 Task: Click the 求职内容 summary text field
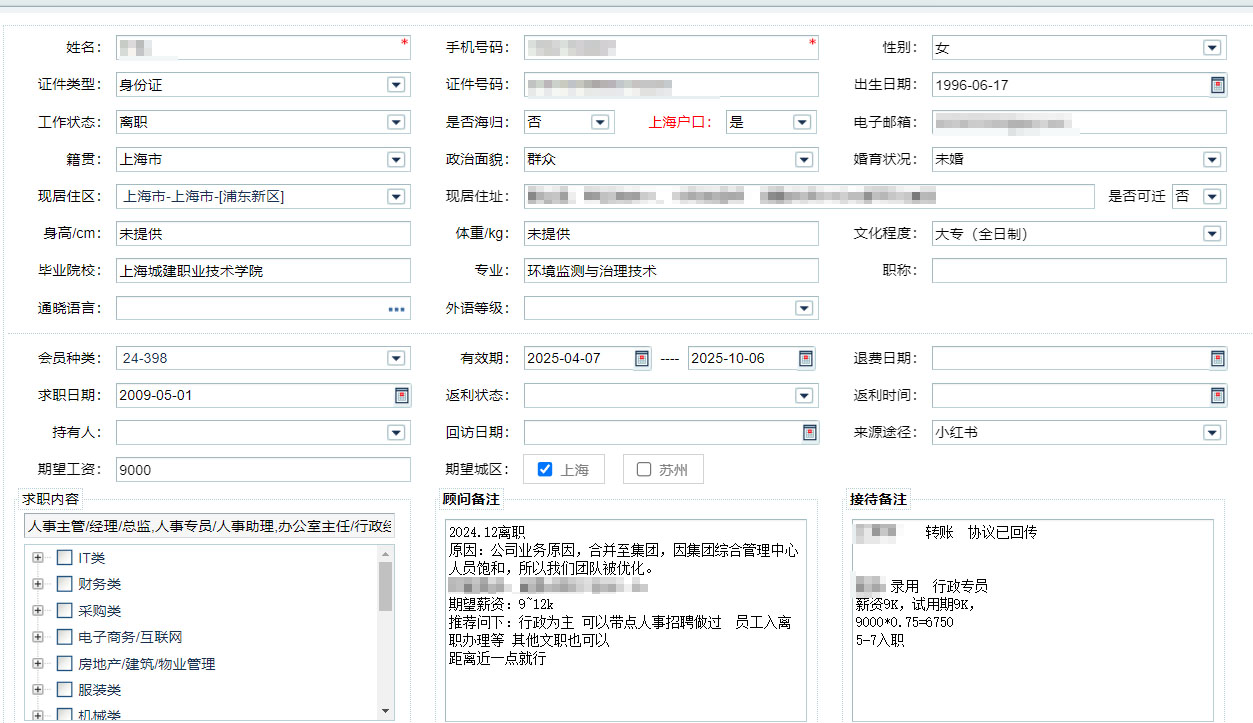[210, 526]
